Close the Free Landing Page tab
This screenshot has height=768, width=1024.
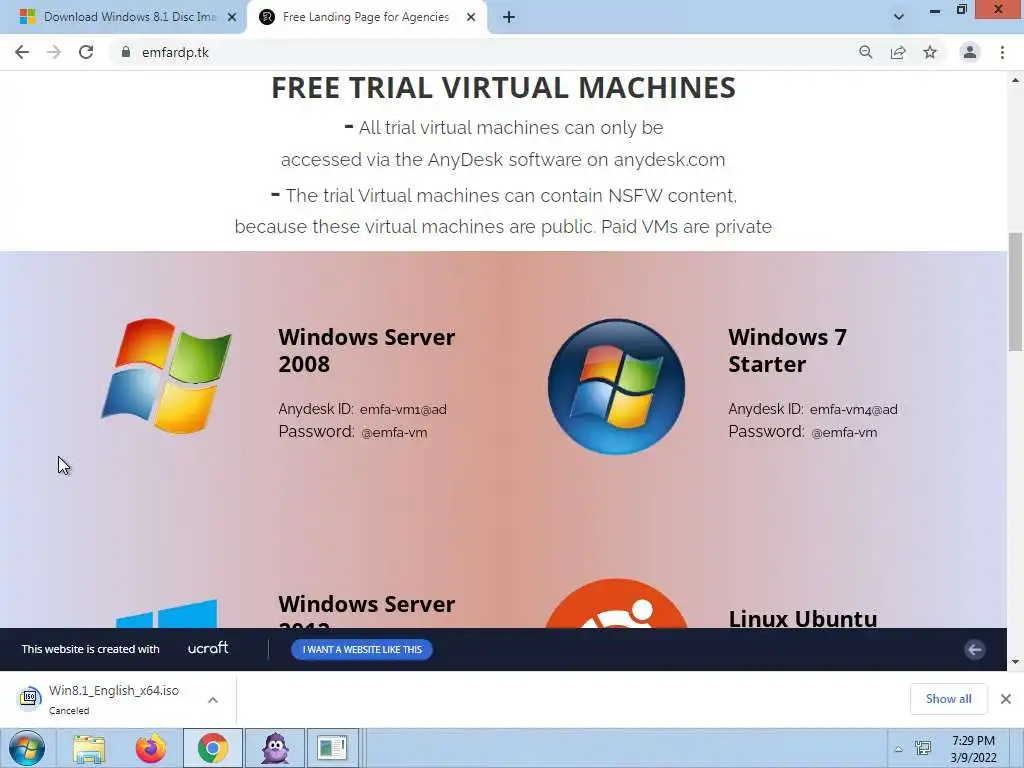coord(471,17)
